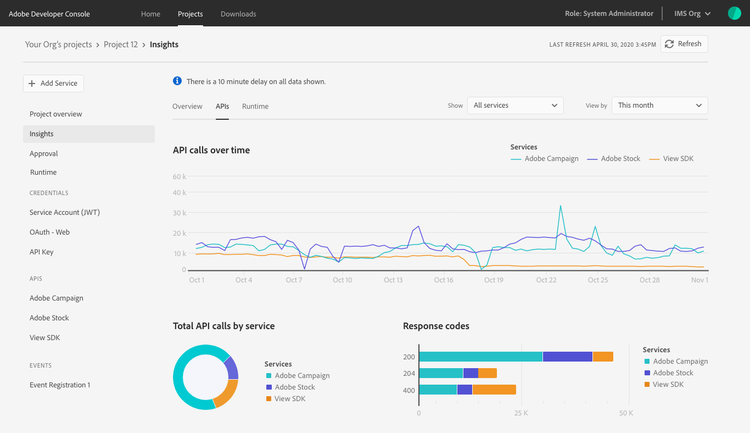Click Adobe Stock swatch in donut legend

[x=269, y=387]
